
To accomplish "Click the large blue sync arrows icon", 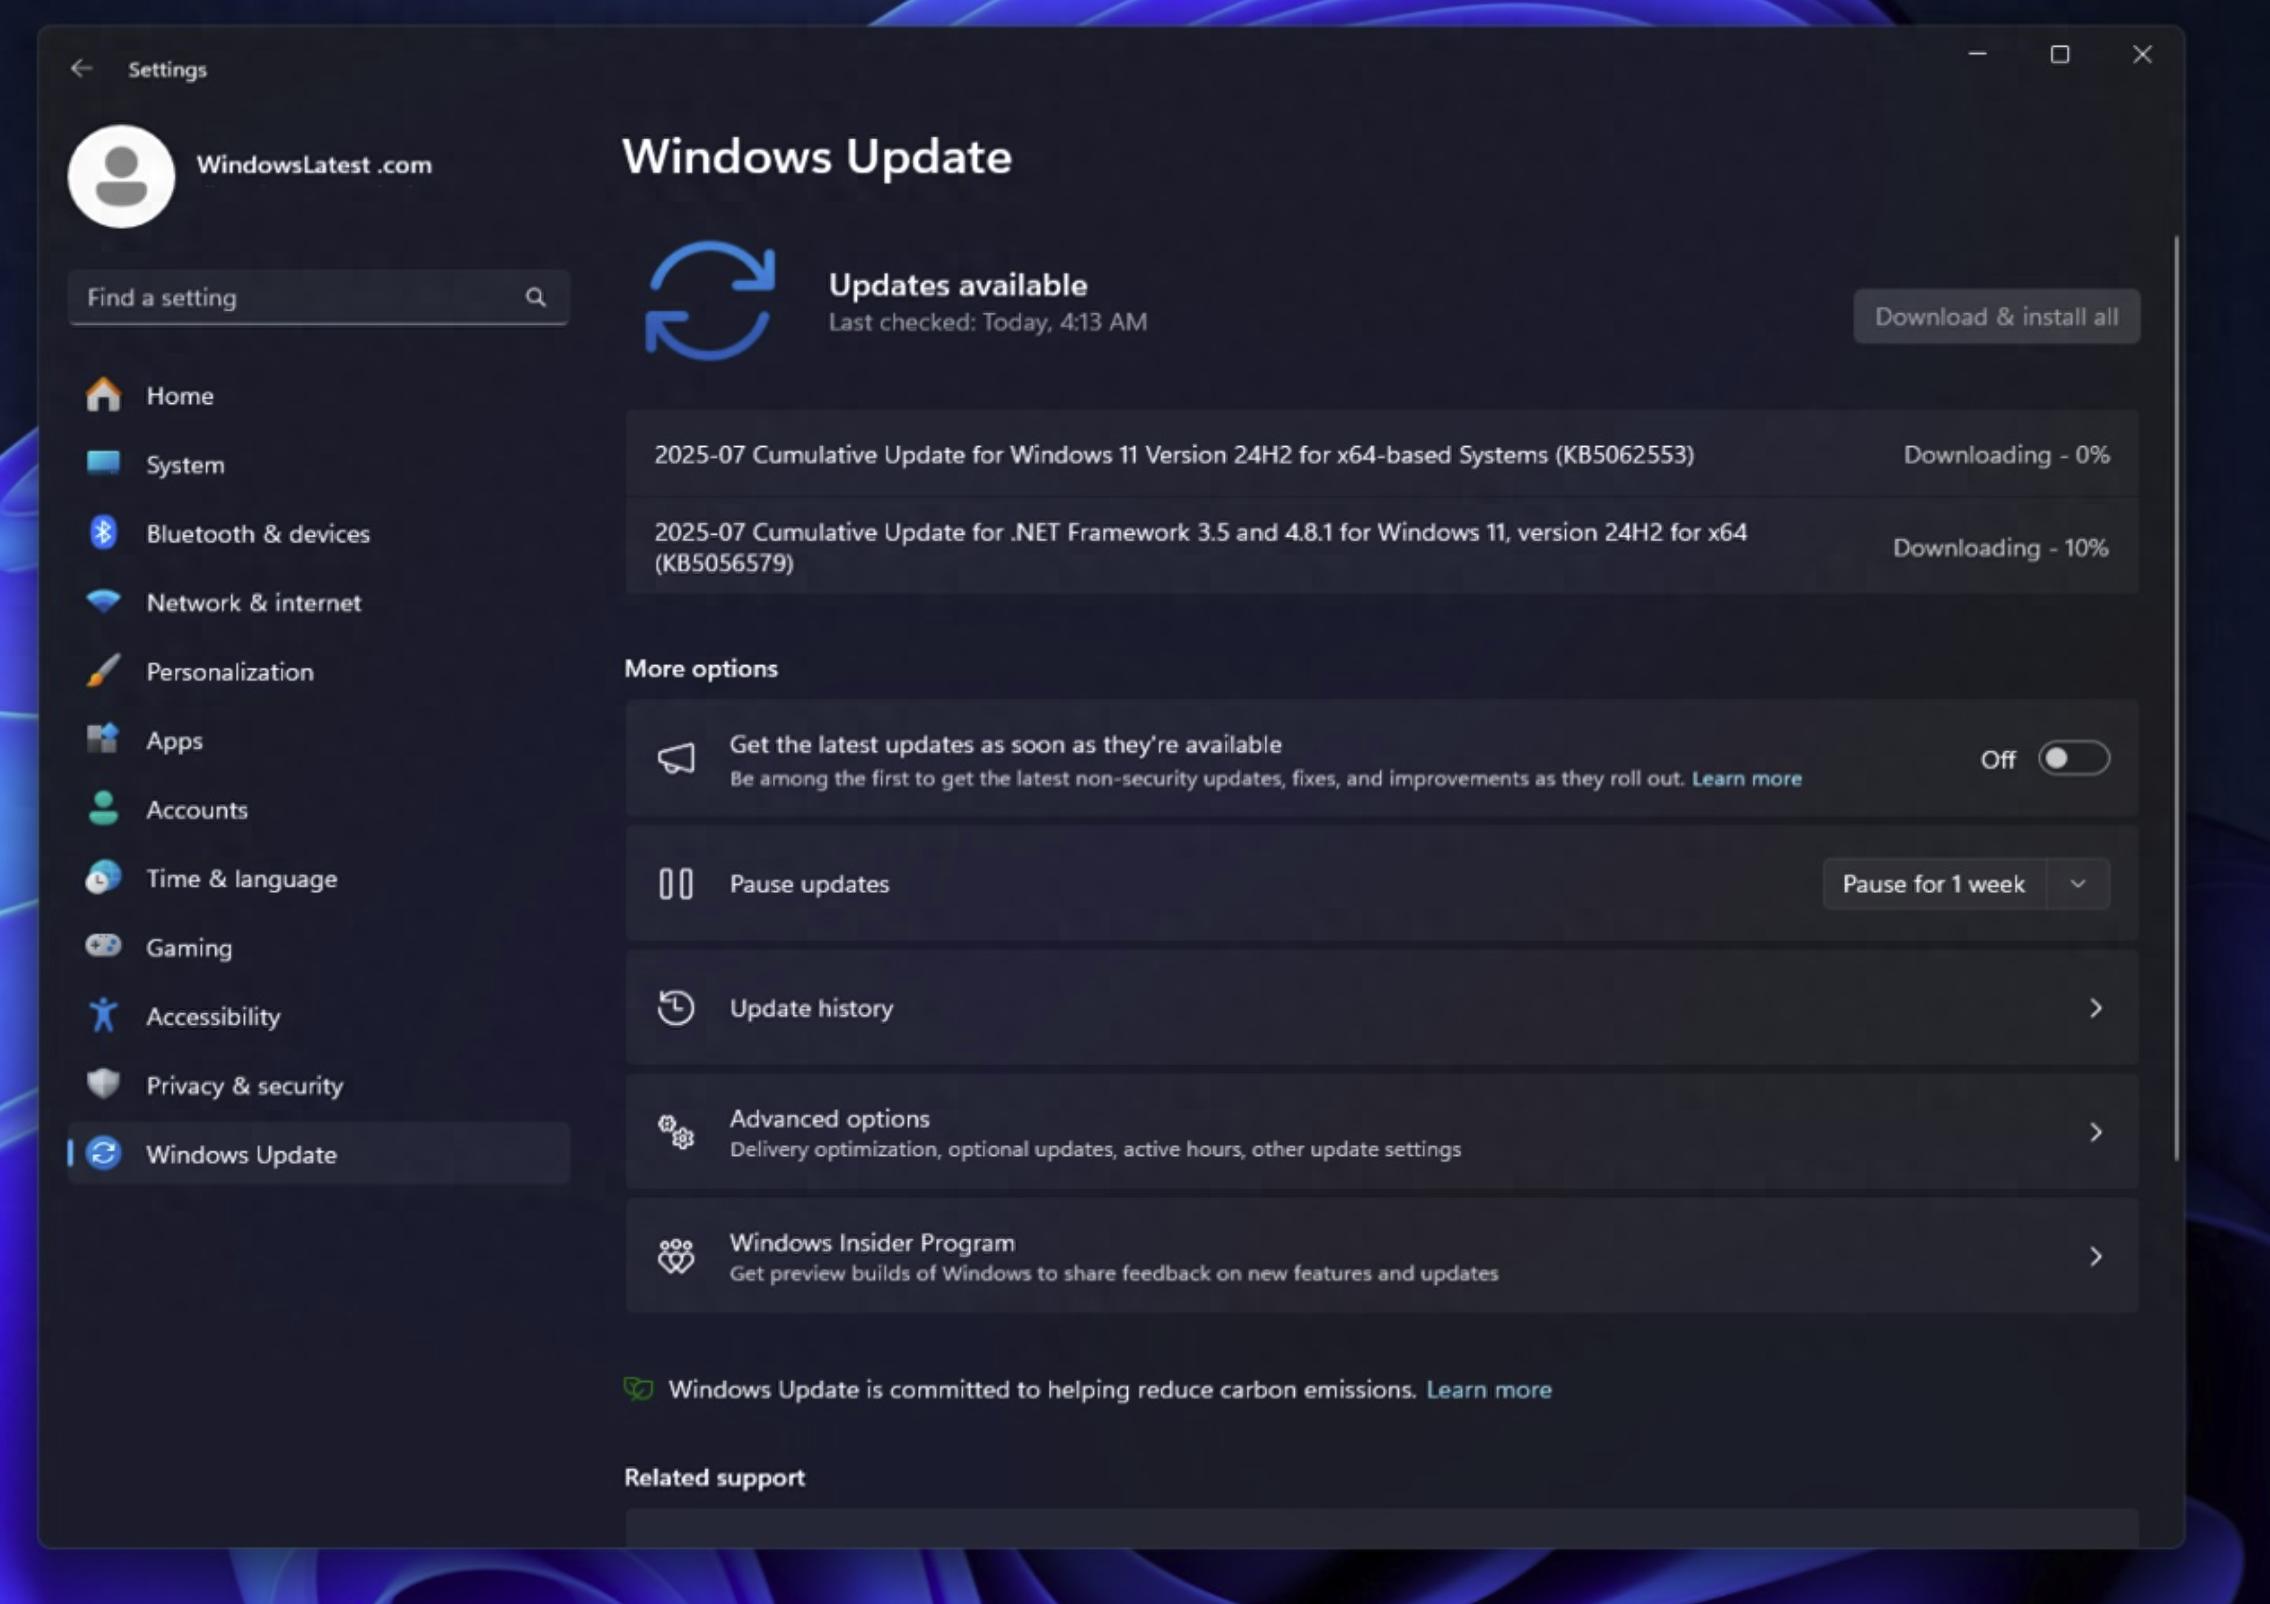I will coord(709,300).
